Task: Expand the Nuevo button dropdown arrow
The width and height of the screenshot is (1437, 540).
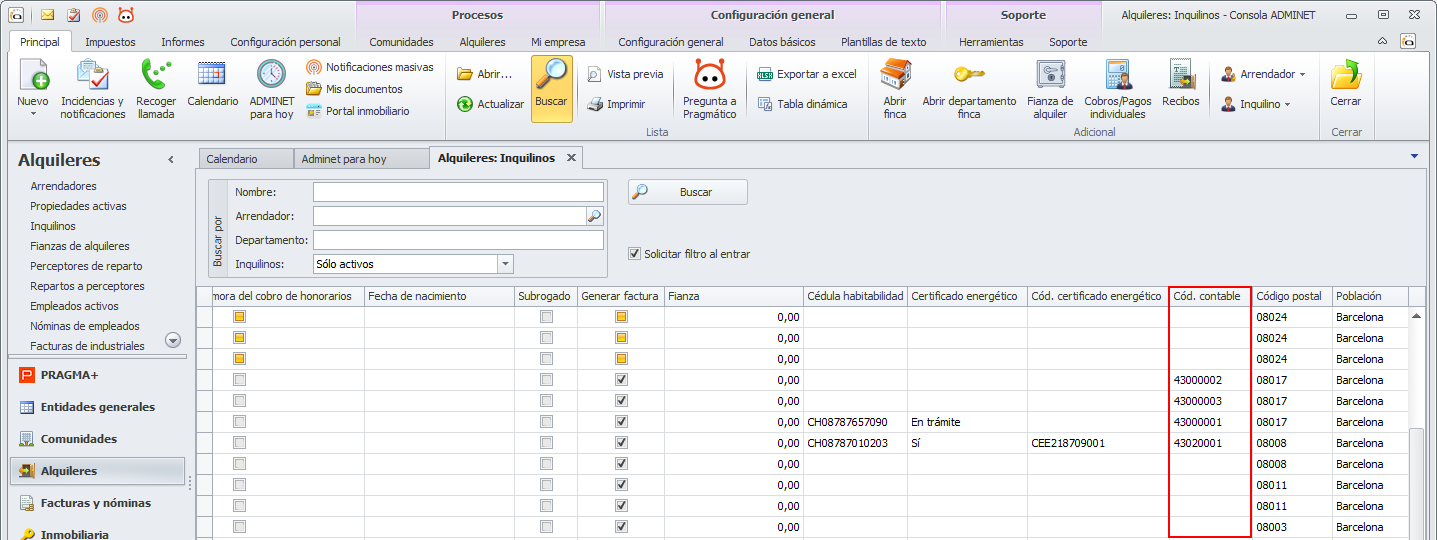Action: [x=33, y=115]
